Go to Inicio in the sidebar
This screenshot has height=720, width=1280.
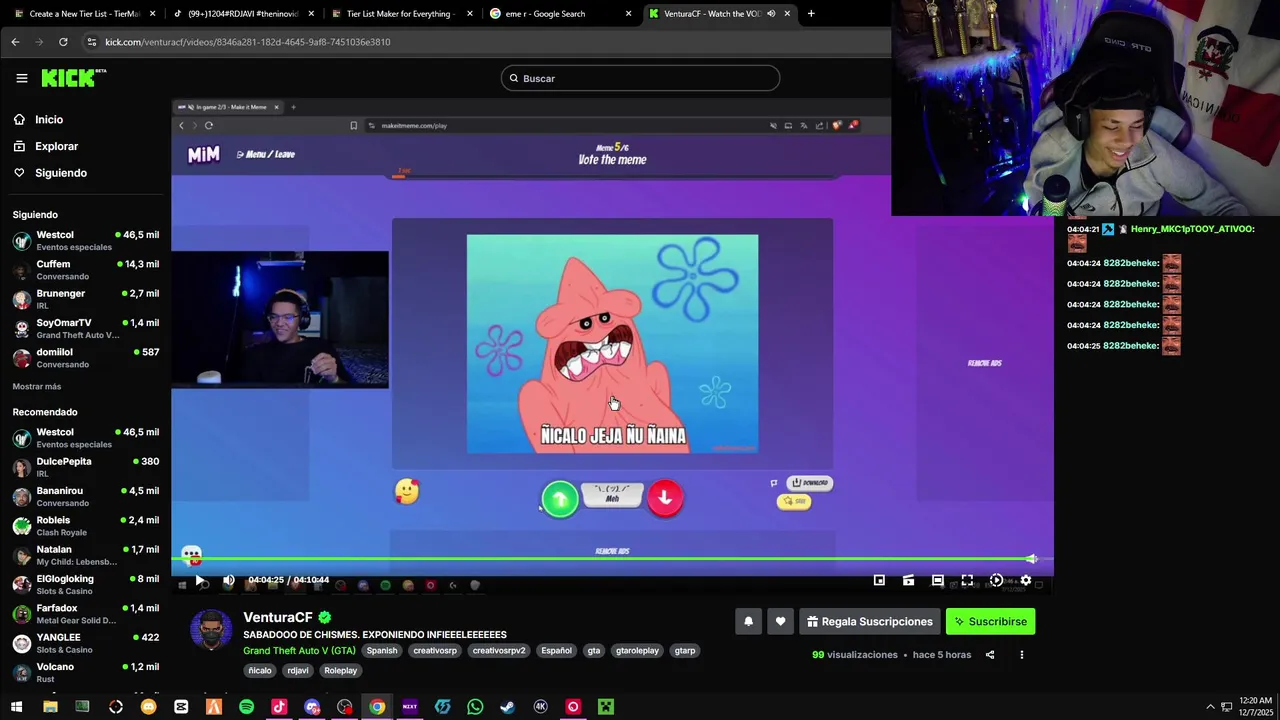(49, 119)
